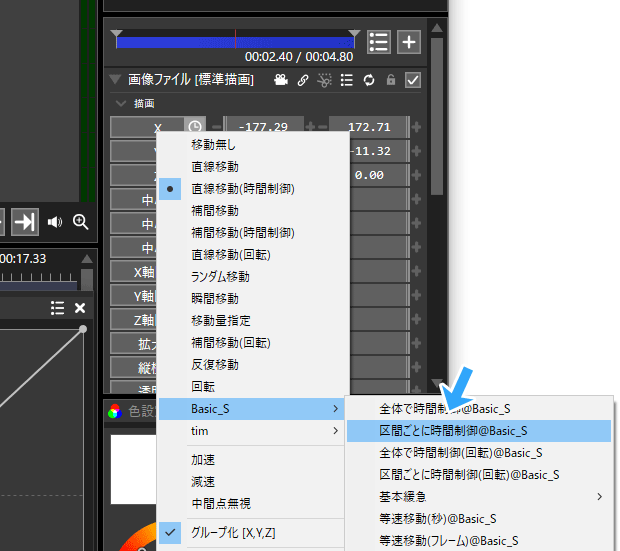
Task: Click the blue item duration bar
Action: [x=235, y=43]
